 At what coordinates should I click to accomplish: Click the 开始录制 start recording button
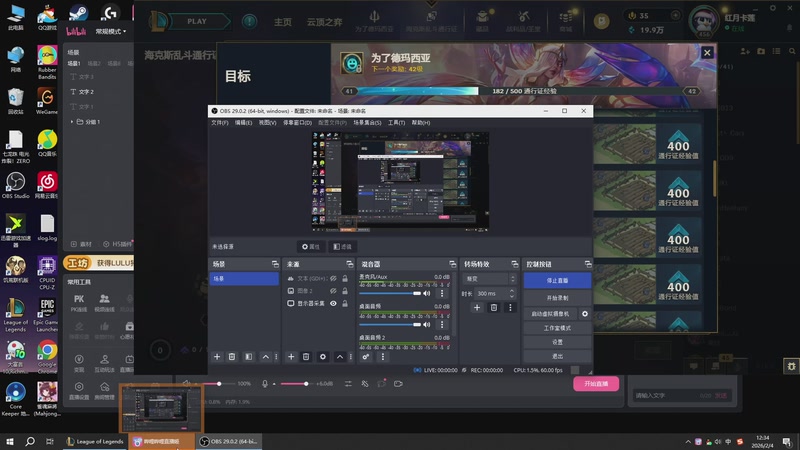click(x=557, y=298)
